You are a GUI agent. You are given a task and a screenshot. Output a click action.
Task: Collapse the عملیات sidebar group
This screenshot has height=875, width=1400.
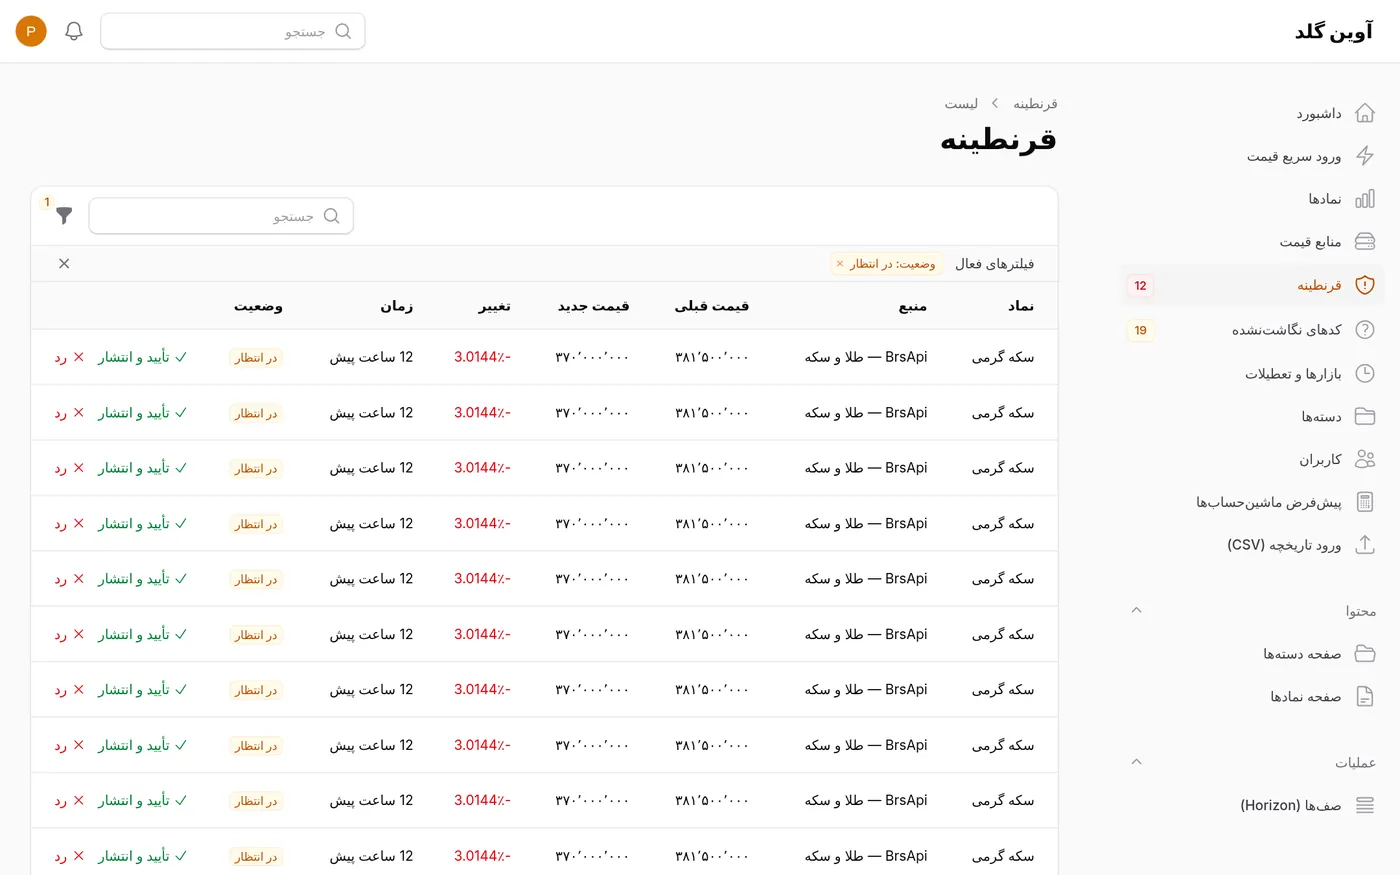(x=1136, y=762)
